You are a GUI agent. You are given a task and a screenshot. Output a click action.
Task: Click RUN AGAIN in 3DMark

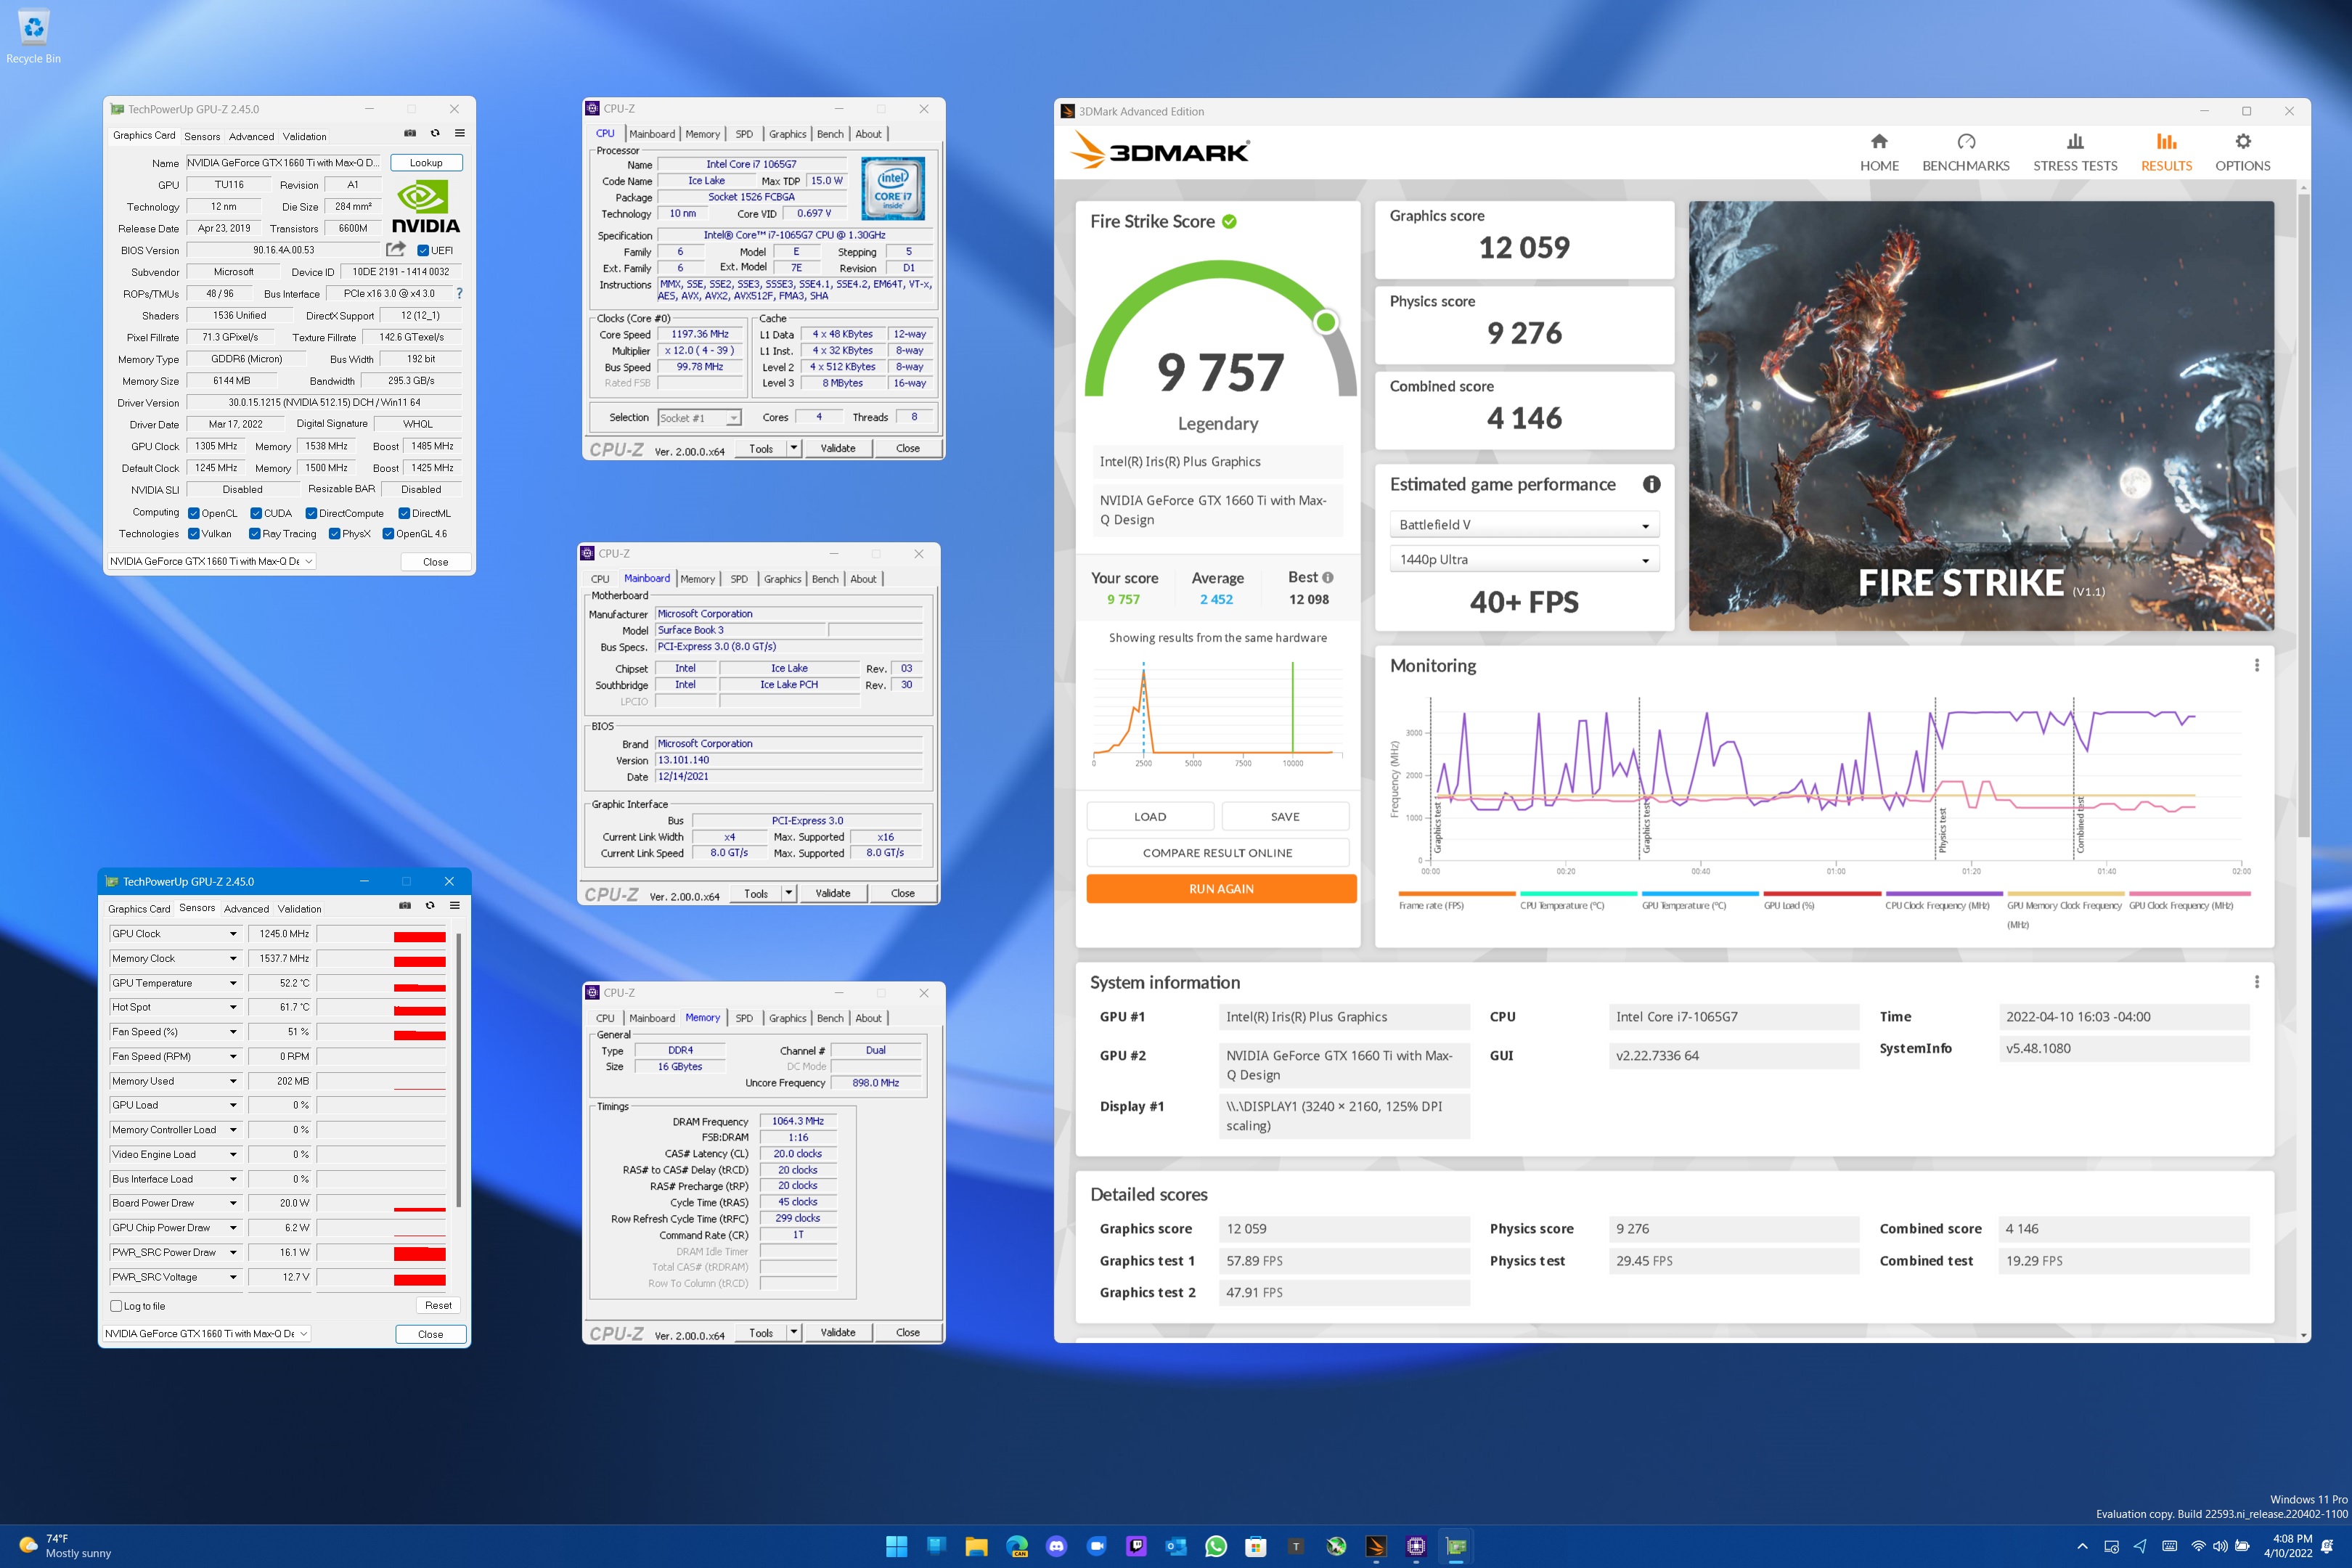pyautogui.click(x=1221, y=888)
